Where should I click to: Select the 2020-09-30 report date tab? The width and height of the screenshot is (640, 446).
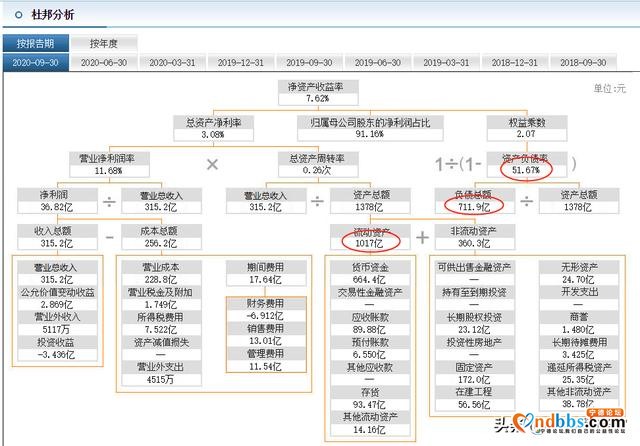(x=36, y=62)
